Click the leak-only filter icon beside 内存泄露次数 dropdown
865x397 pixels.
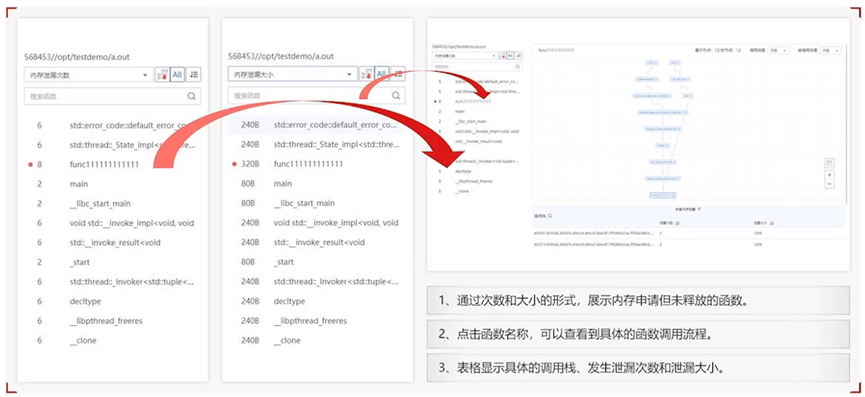(x=162, y=74)
